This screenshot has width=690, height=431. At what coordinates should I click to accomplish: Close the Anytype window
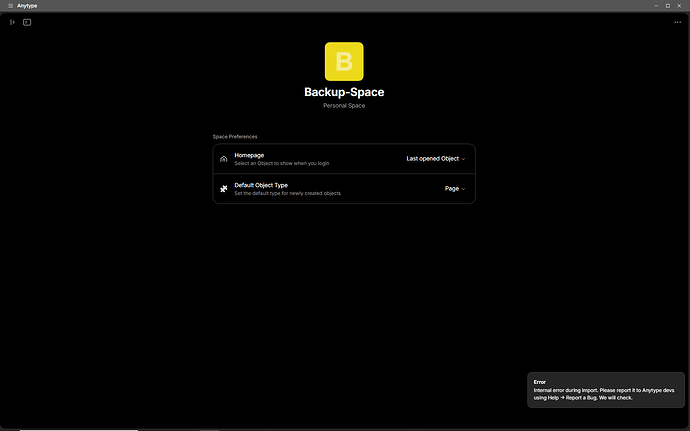(x=679, y=6)
